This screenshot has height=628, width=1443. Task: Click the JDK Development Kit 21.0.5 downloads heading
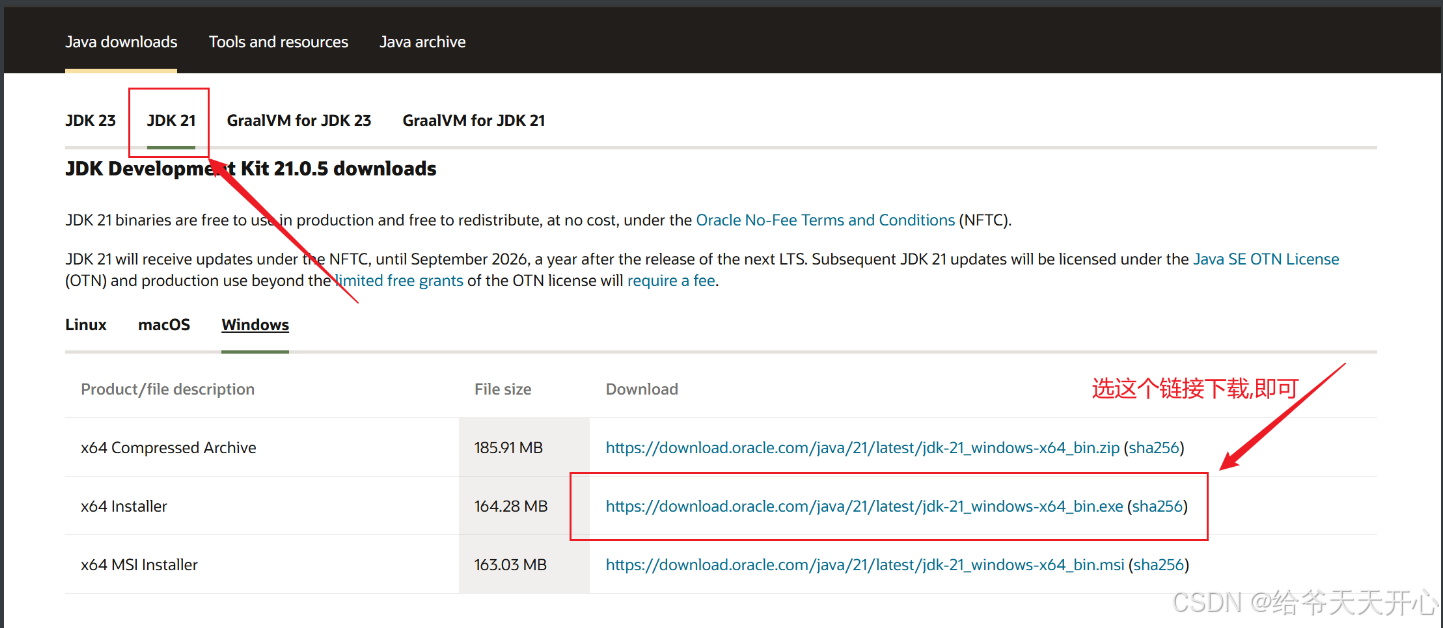(x=251, y=169)
